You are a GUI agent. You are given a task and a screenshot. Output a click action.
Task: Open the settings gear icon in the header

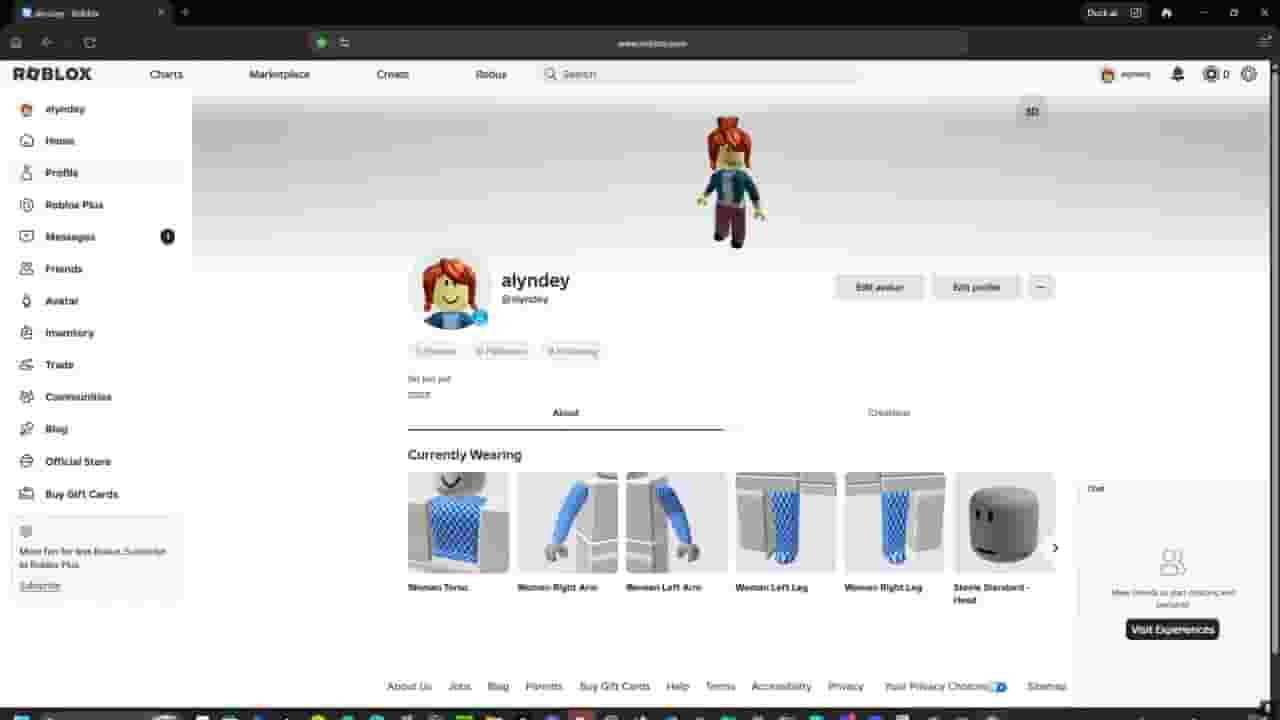coord(1248,74)
